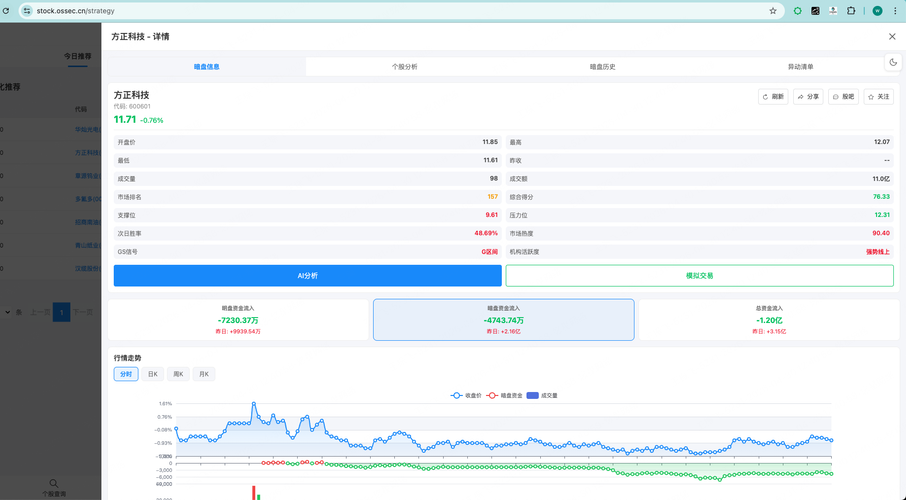Click the address bar URL stock.ossec.cn/strategy
The width and height of the screenshot is (906, 500).
click(x=76, y=10)
